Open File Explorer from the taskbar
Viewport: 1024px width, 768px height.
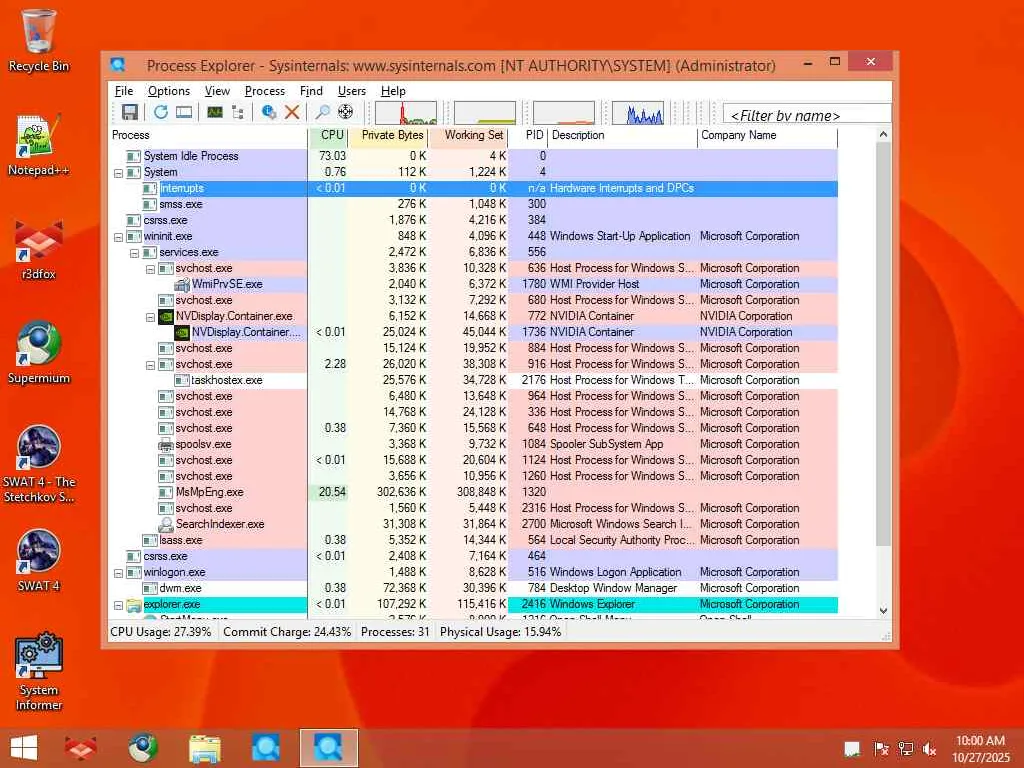tap(204, 748)
